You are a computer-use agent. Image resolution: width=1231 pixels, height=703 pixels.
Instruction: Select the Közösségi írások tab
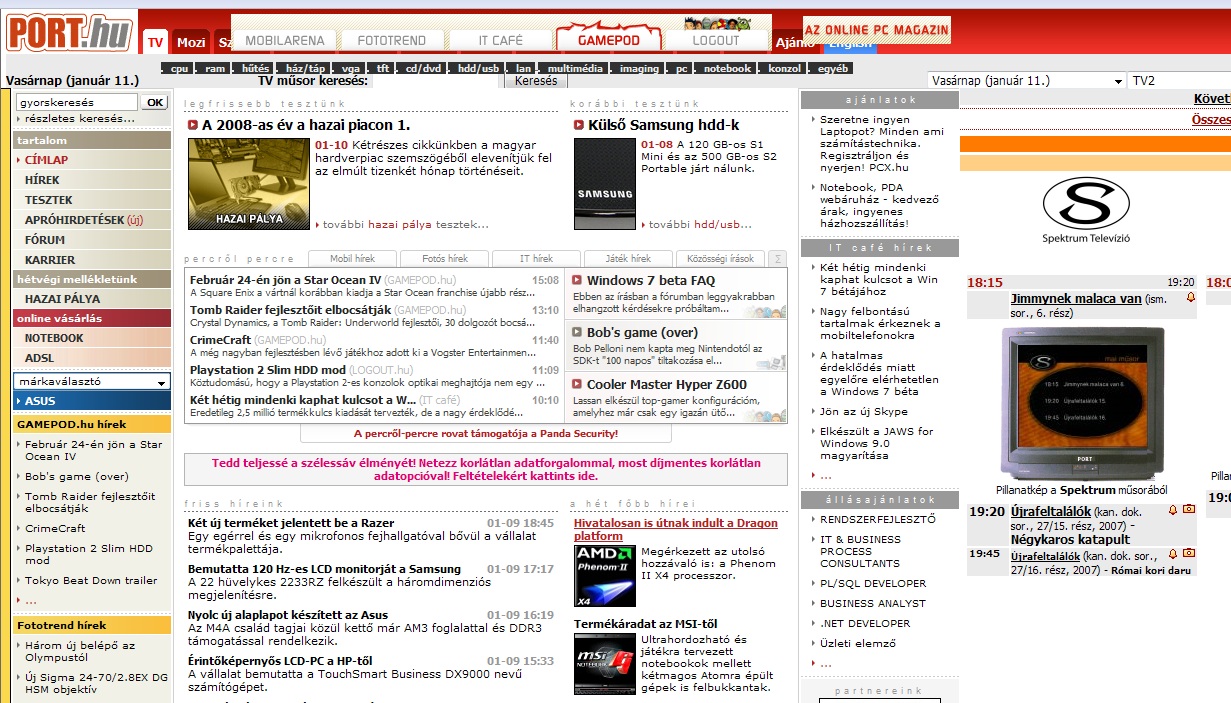(721, 258)
